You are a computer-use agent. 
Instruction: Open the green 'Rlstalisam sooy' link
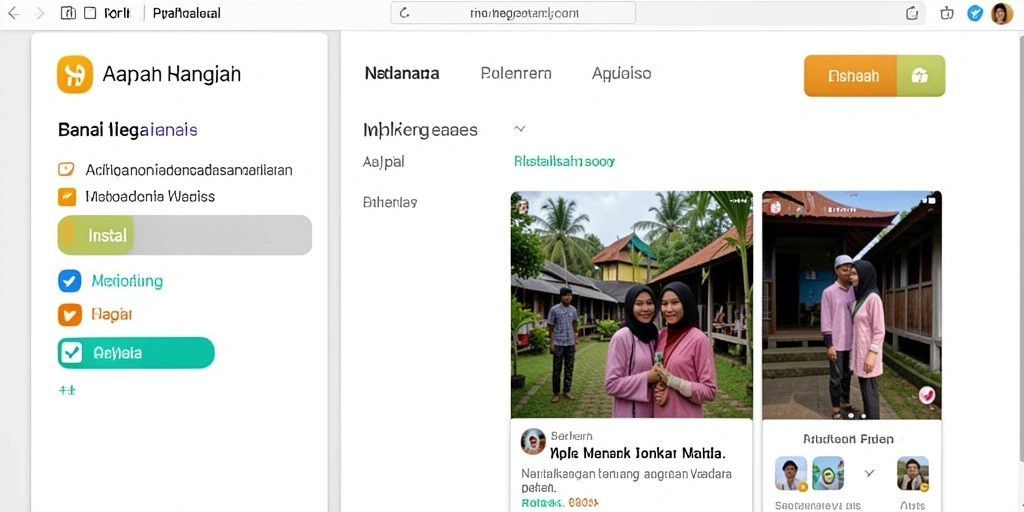[x=564, y=161]
